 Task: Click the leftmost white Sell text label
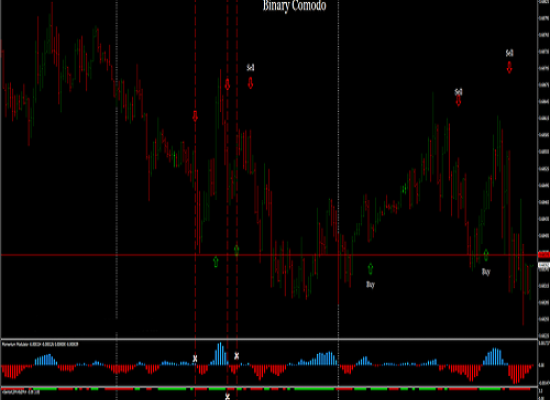(250, 67)
